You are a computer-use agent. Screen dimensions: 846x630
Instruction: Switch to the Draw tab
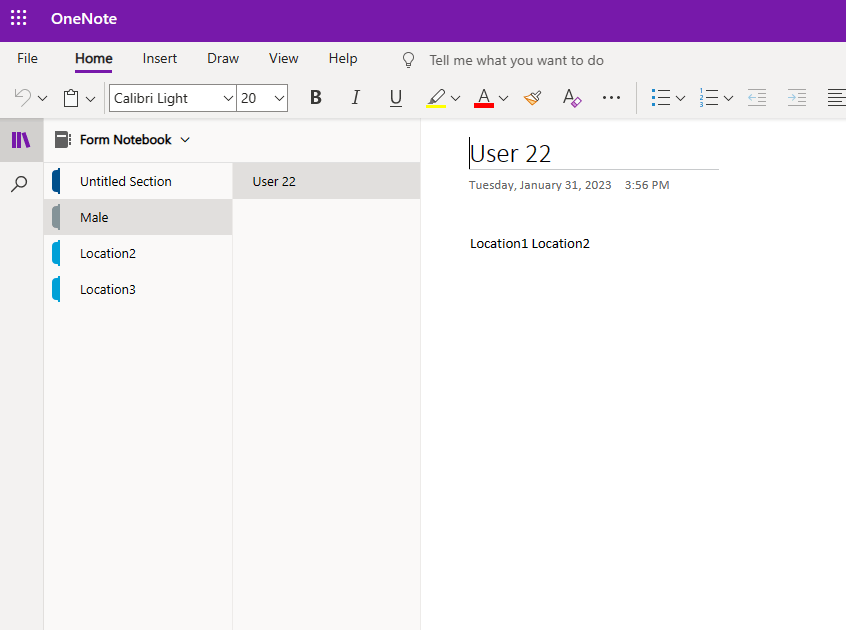point(222,58)
